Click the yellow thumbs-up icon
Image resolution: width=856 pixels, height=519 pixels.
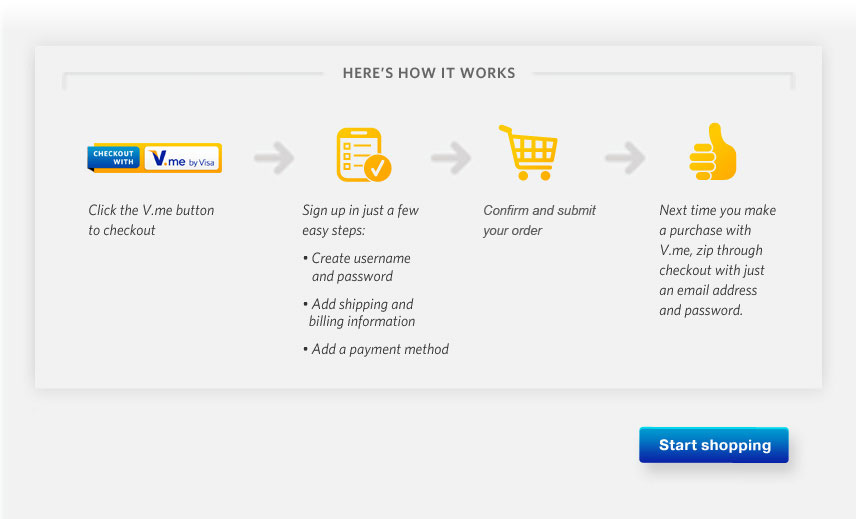click(x=712, y=153)
